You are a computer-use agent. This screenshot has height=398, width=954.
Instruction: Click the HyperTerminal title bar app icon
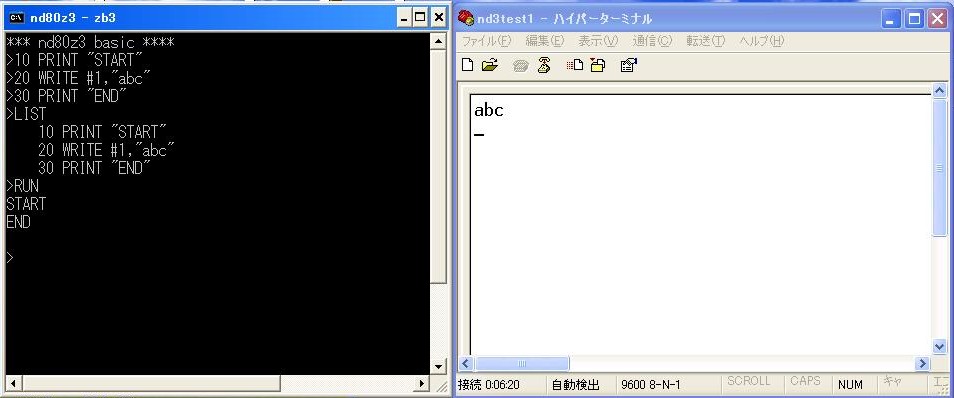click(x=466, y=18)
